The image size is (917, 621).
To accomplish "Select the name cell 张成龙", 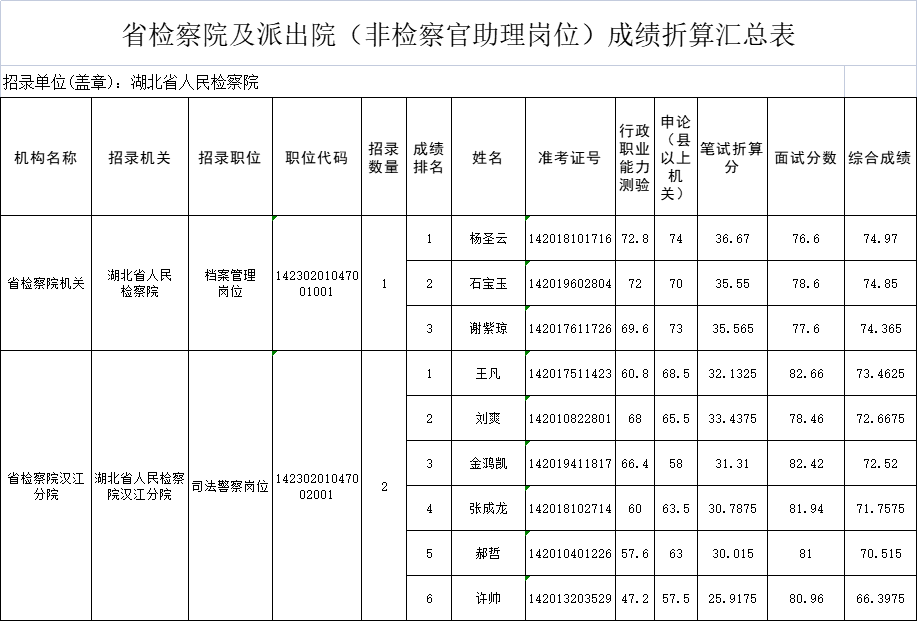I will (488, 508).
